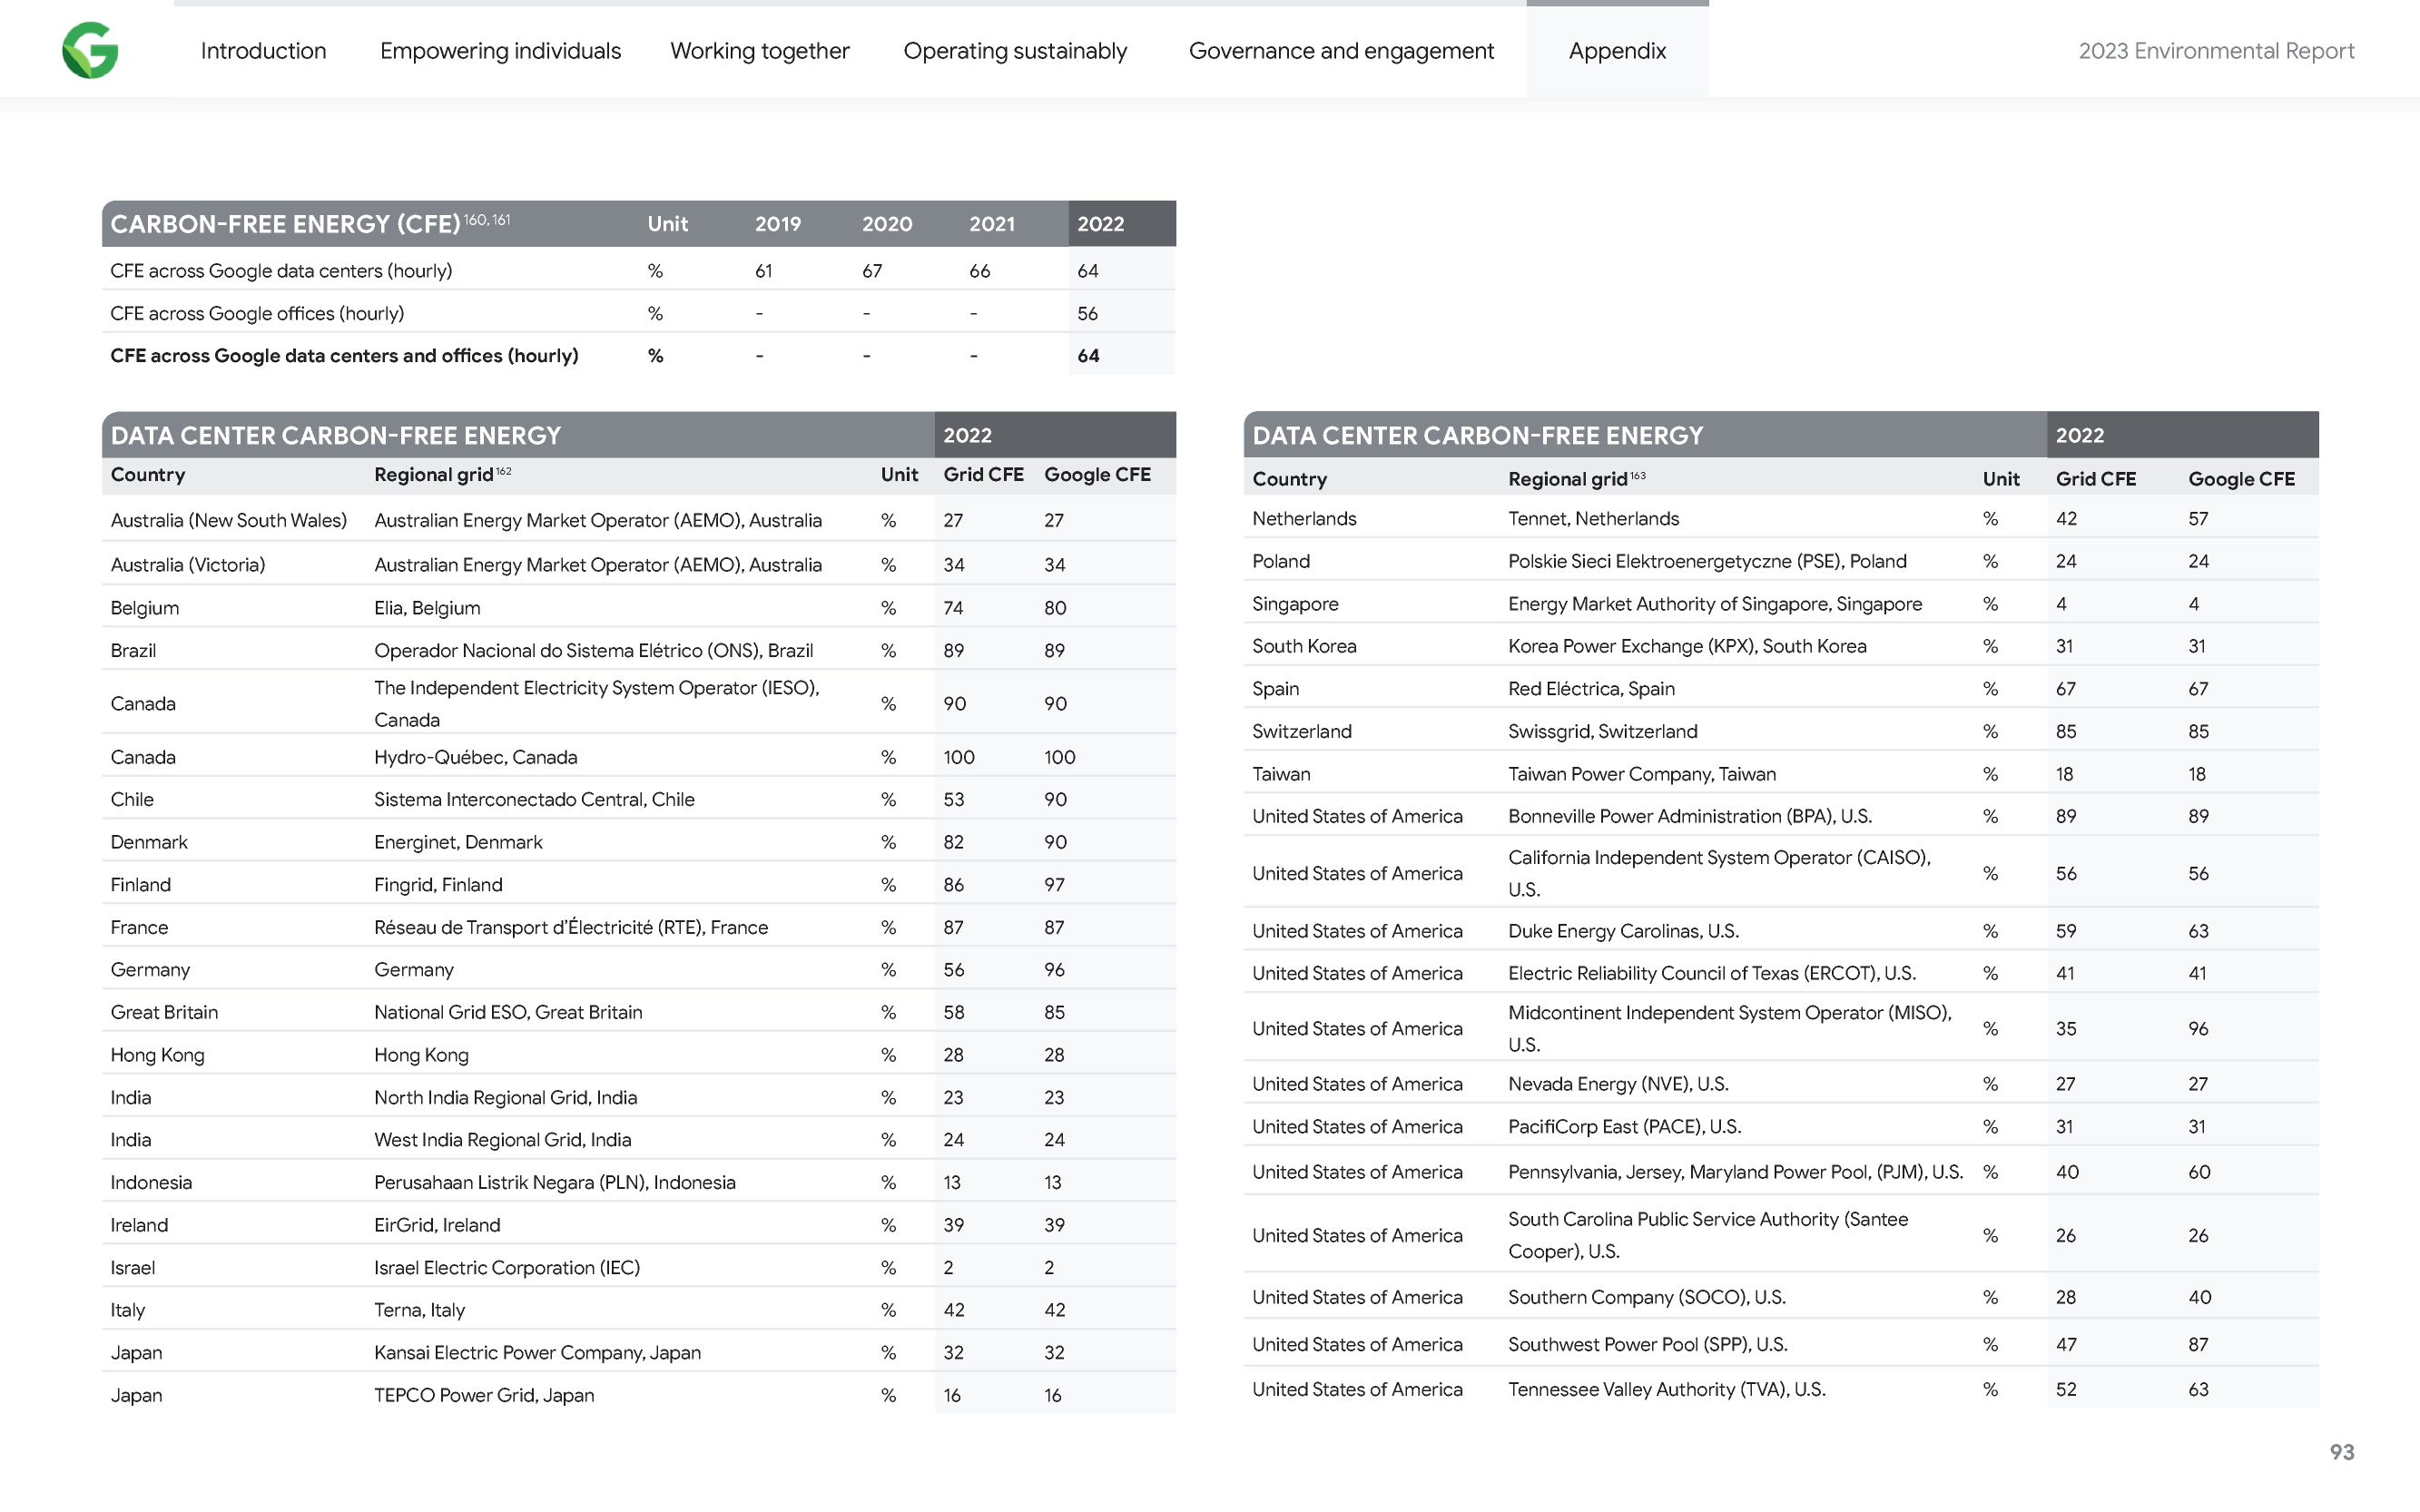Click North India Regional Grid, India
Viewport: 2420px width, 1512px height.
click(x=505, y=1097)
